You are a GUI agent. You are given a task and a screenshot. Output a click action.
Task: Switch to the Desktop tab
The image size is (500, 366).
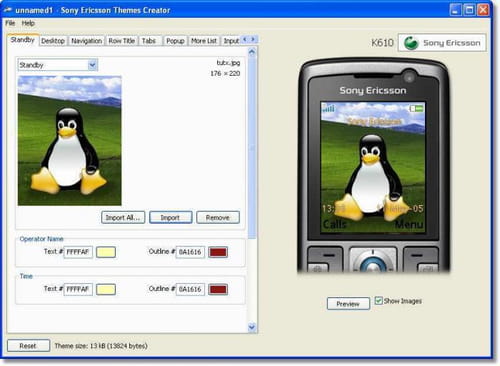point(53,41)
